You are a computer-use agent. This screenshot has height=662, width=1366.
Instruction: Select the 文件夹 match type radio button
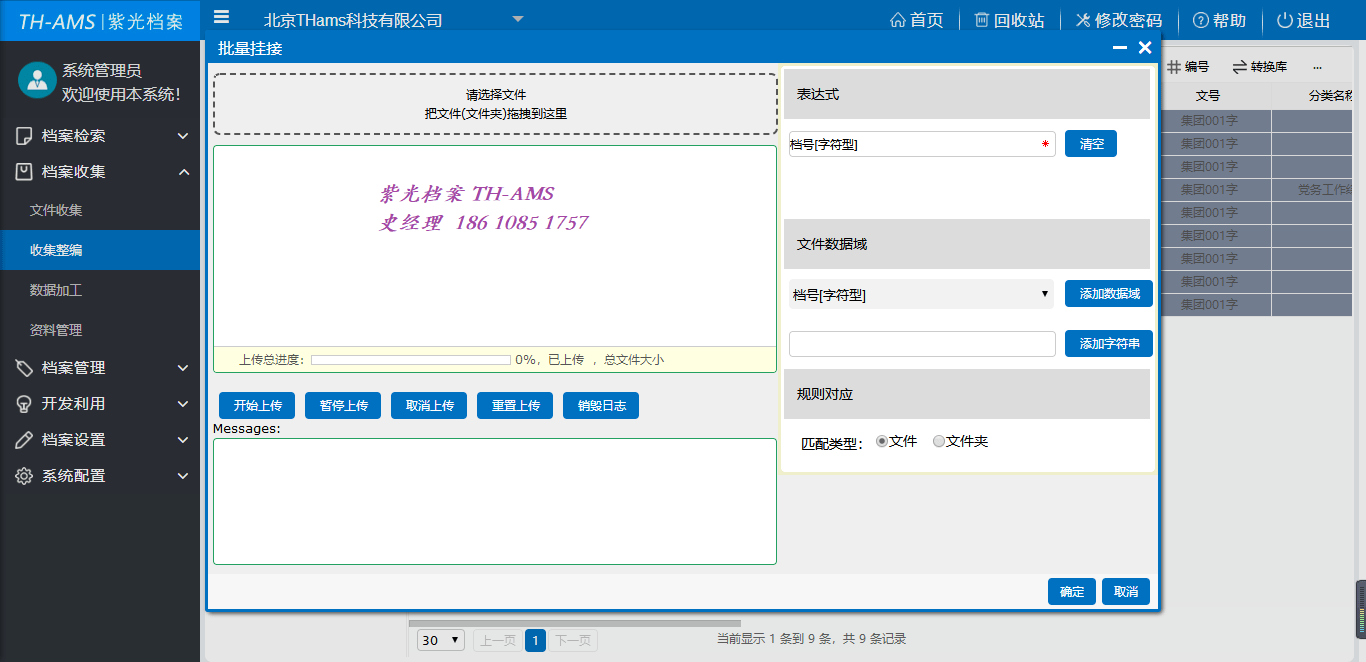coord(938,440)
